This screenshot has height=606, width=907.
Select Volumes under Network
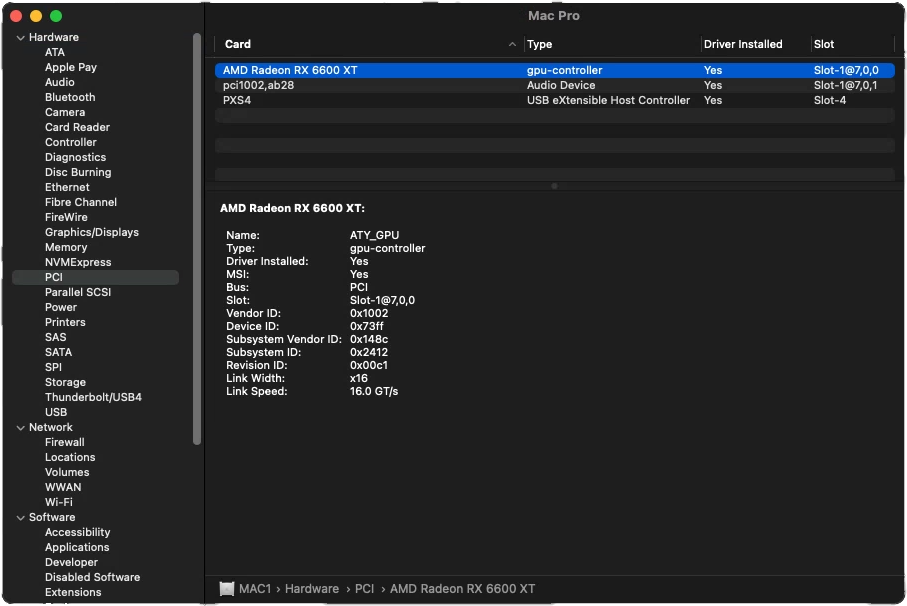pyautogui.click(x=67, y=473)
